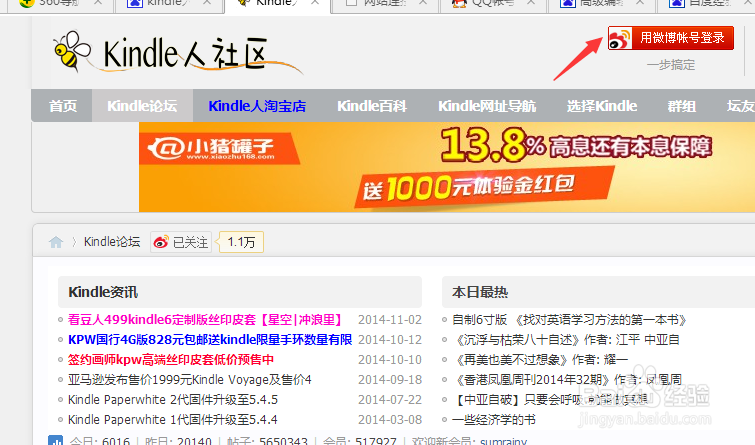Click the 已关注 Weibo follow button
Screen dimensions: 755x445
tap(181, 242)
